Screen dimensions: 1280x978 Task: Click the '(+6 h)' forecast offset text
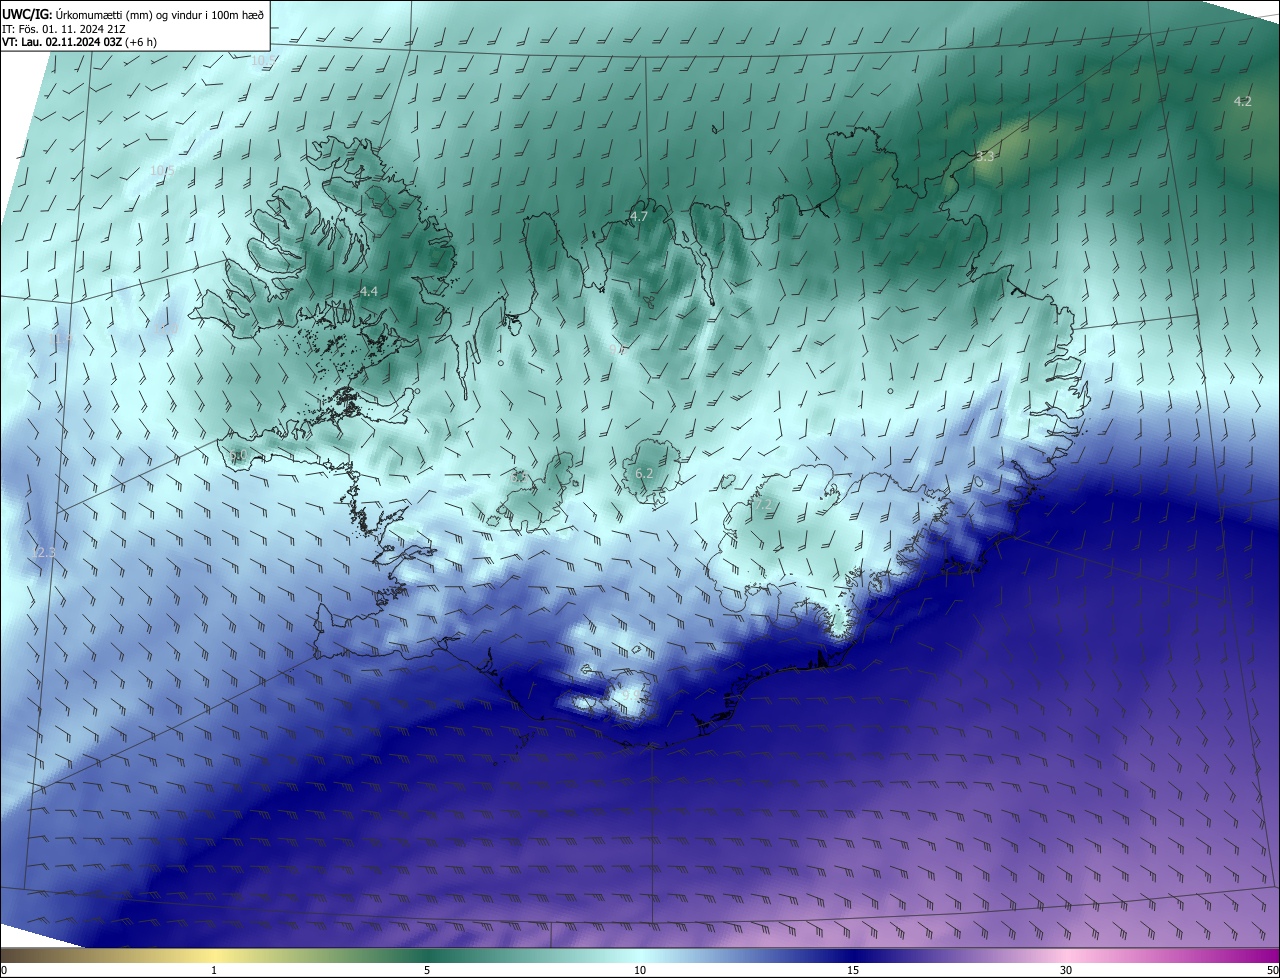click(141, 42)
